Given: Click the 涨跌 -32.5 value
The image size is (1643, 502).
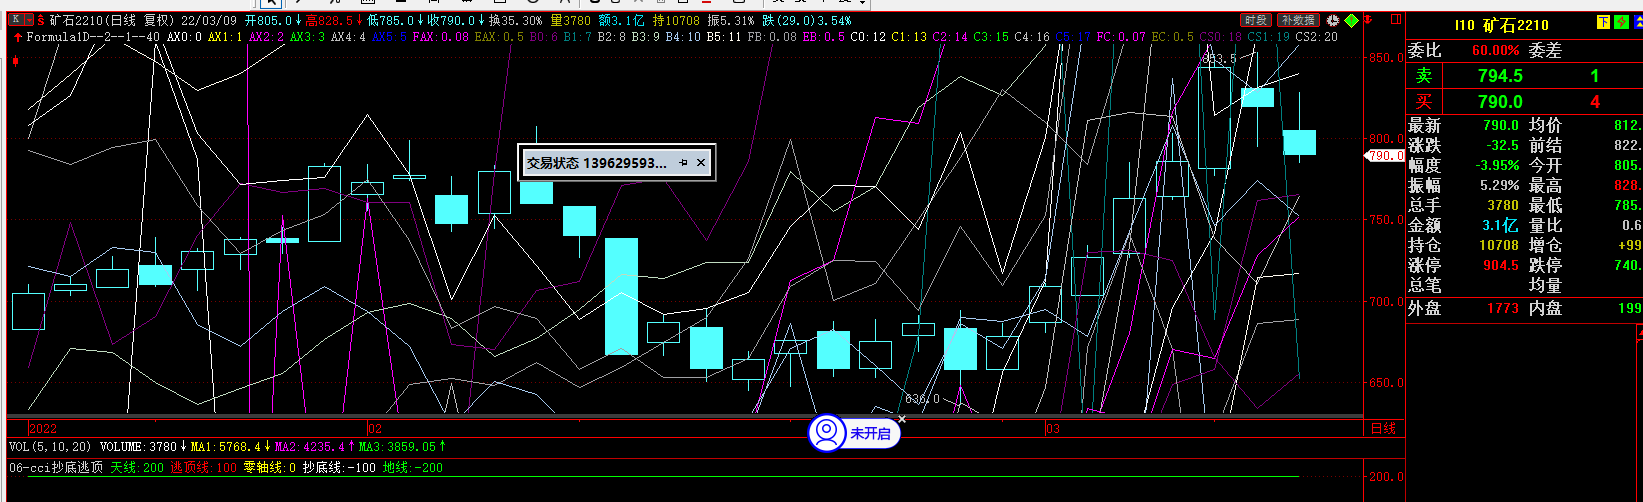Looking at the screenshot, I should point(1502,145).
